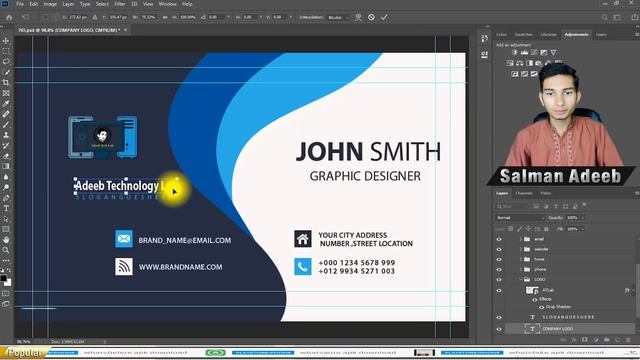This screenshot has height=360, width=640.
Task: Click the rotation angle input field
Action: 216,17
